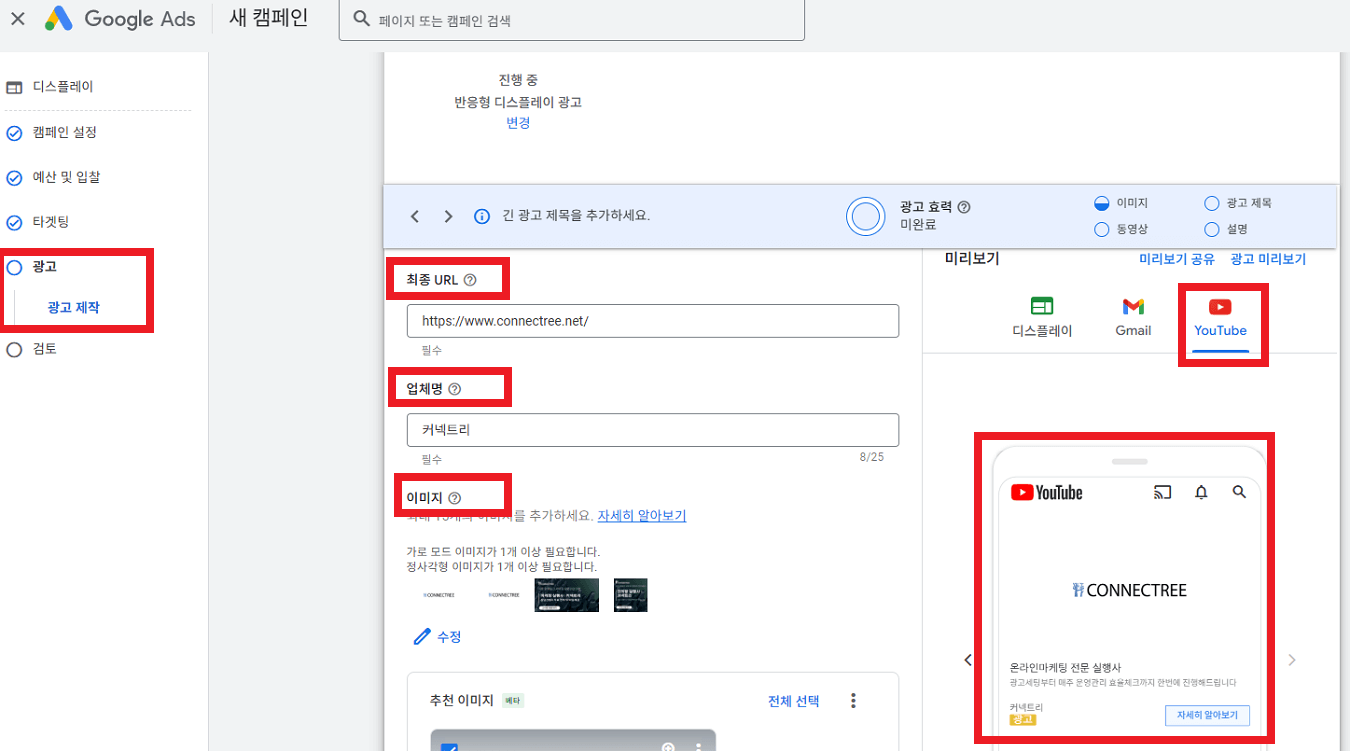Click the cast icon in YouTube preview
The height and width of the screenshot is (751, 1350).
pos(1162,492)
